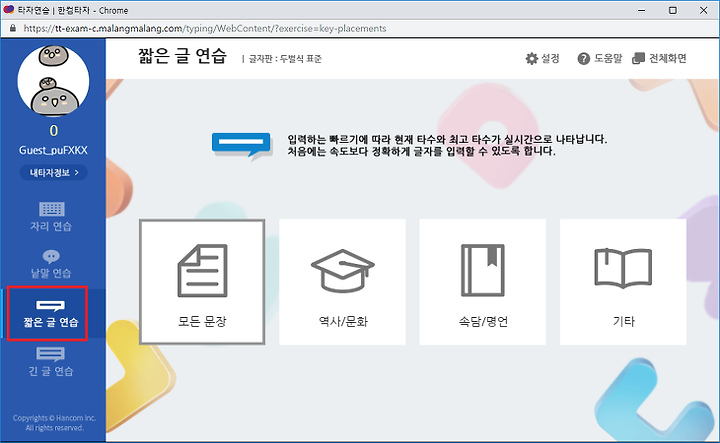This screenshot has height=443, width=720.
Task: Click the open book icon
Action: (623, 268)
